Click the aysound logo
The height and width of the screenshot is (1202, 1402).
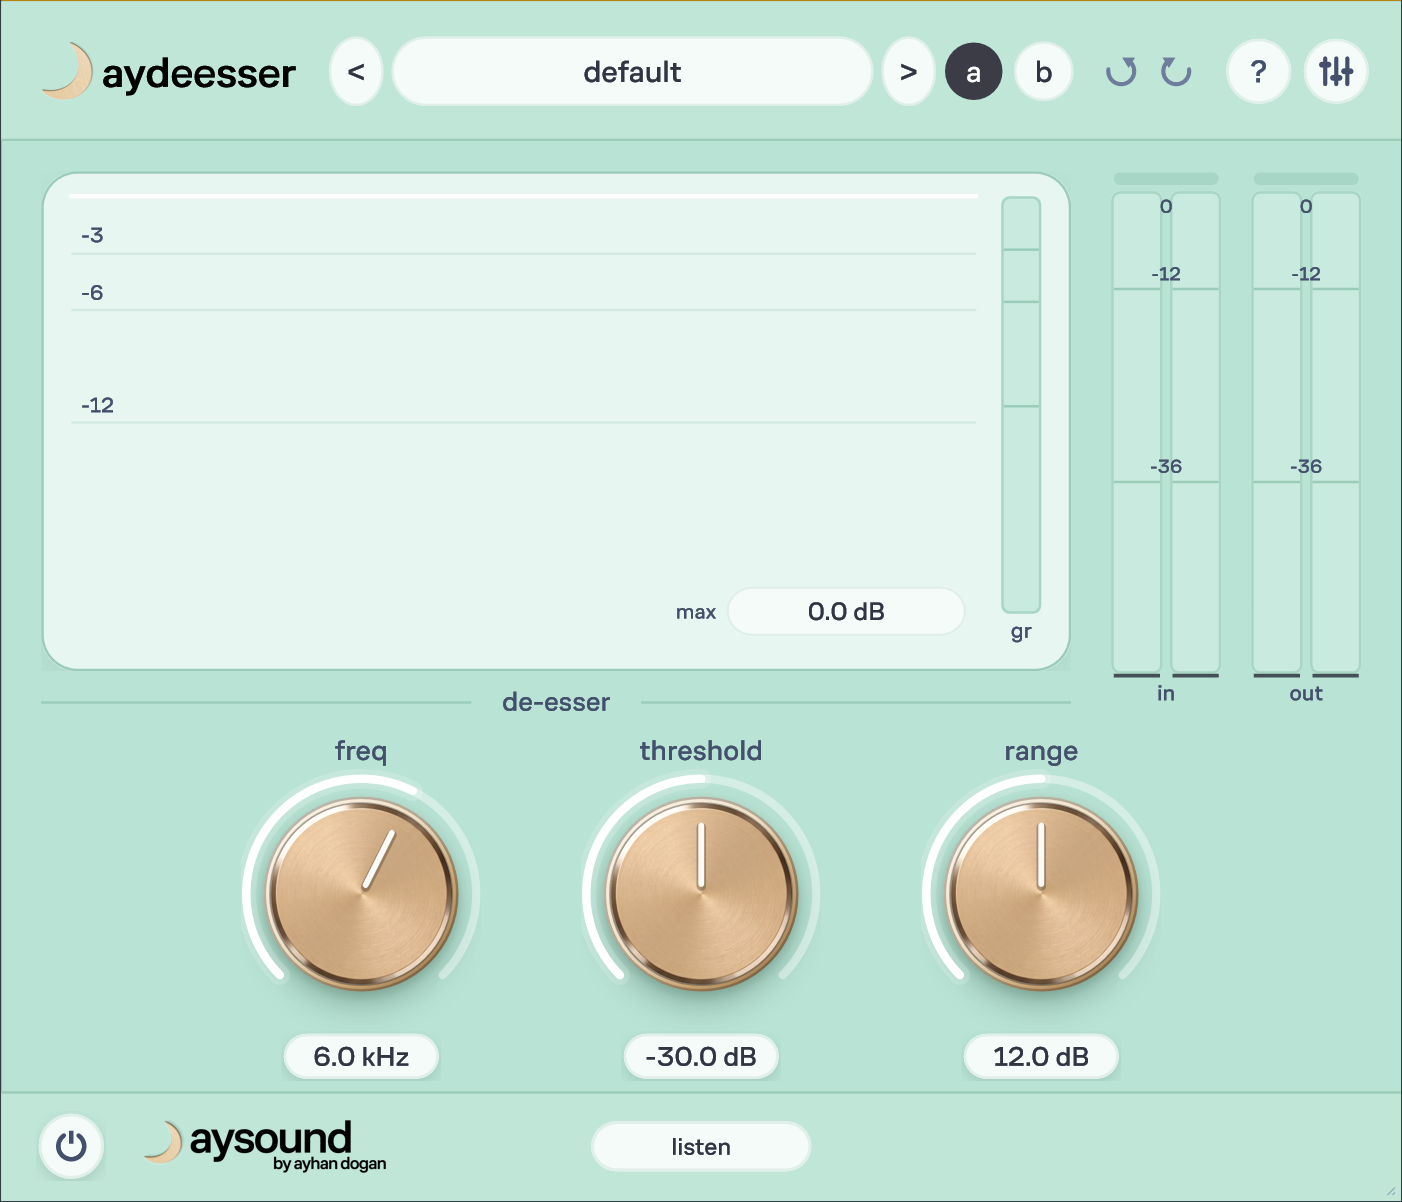pyautogui.click(x=265, y=1146)
